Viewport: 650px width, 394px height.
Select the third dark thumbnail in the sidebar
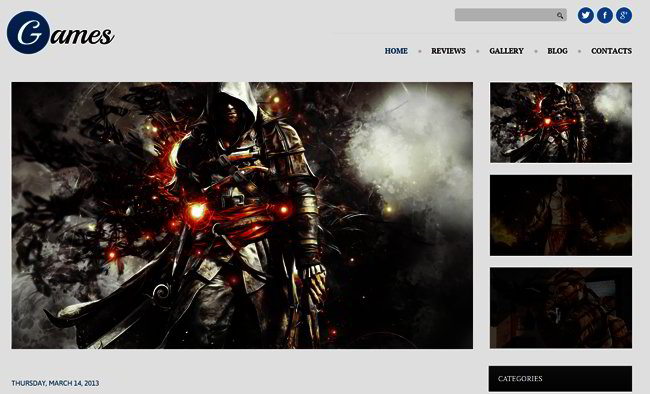561,308
